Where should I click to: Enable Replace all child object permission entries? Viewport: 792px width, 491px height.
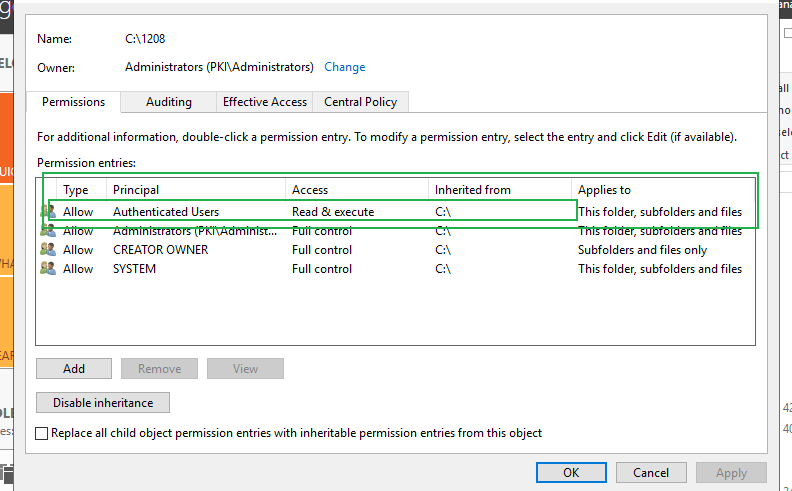pos(42,434)
